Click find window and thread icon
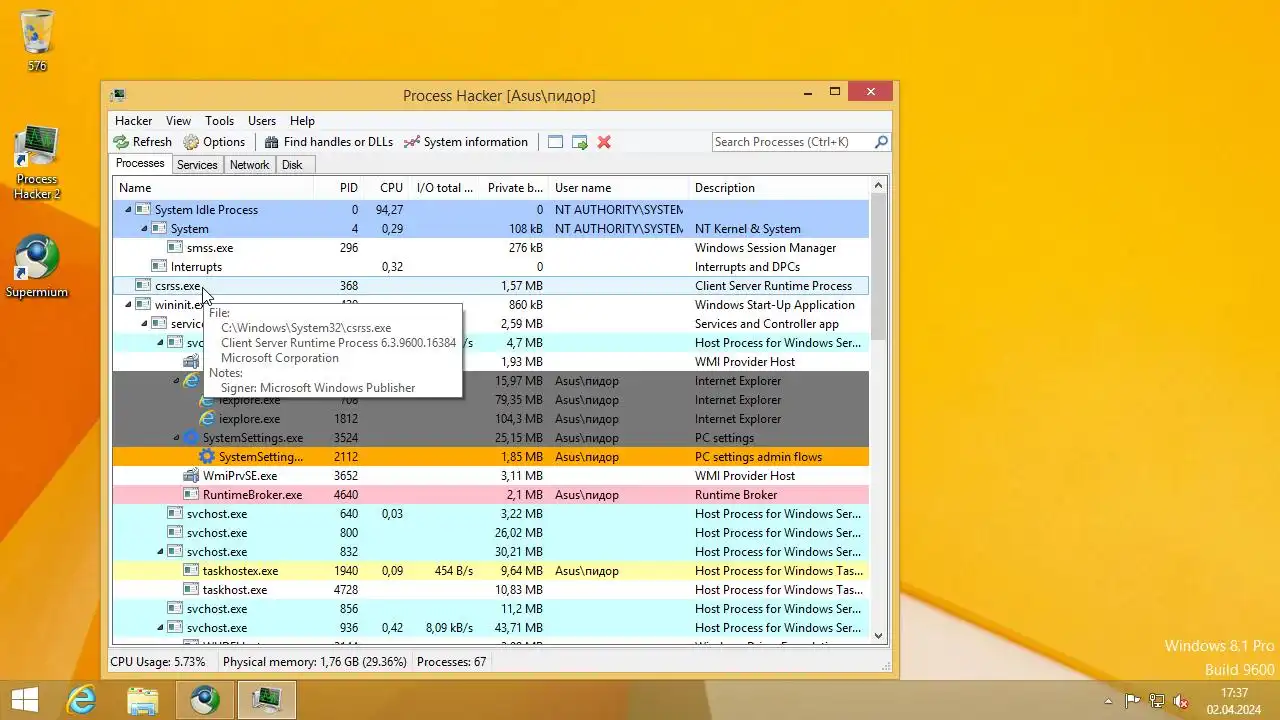 (x=580, y=142)
